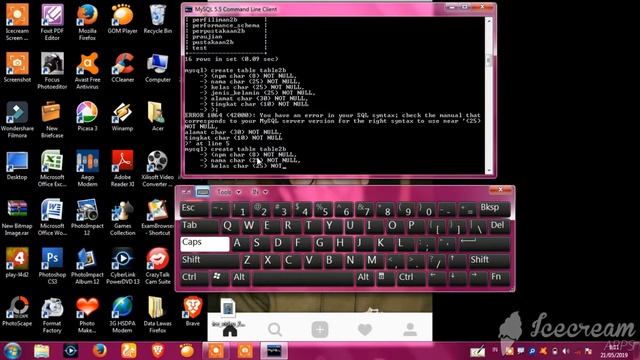Screen dimensions: 640x360
Task: Toggle the left Ctrl key on keyboard
Action: click(194, 278)
